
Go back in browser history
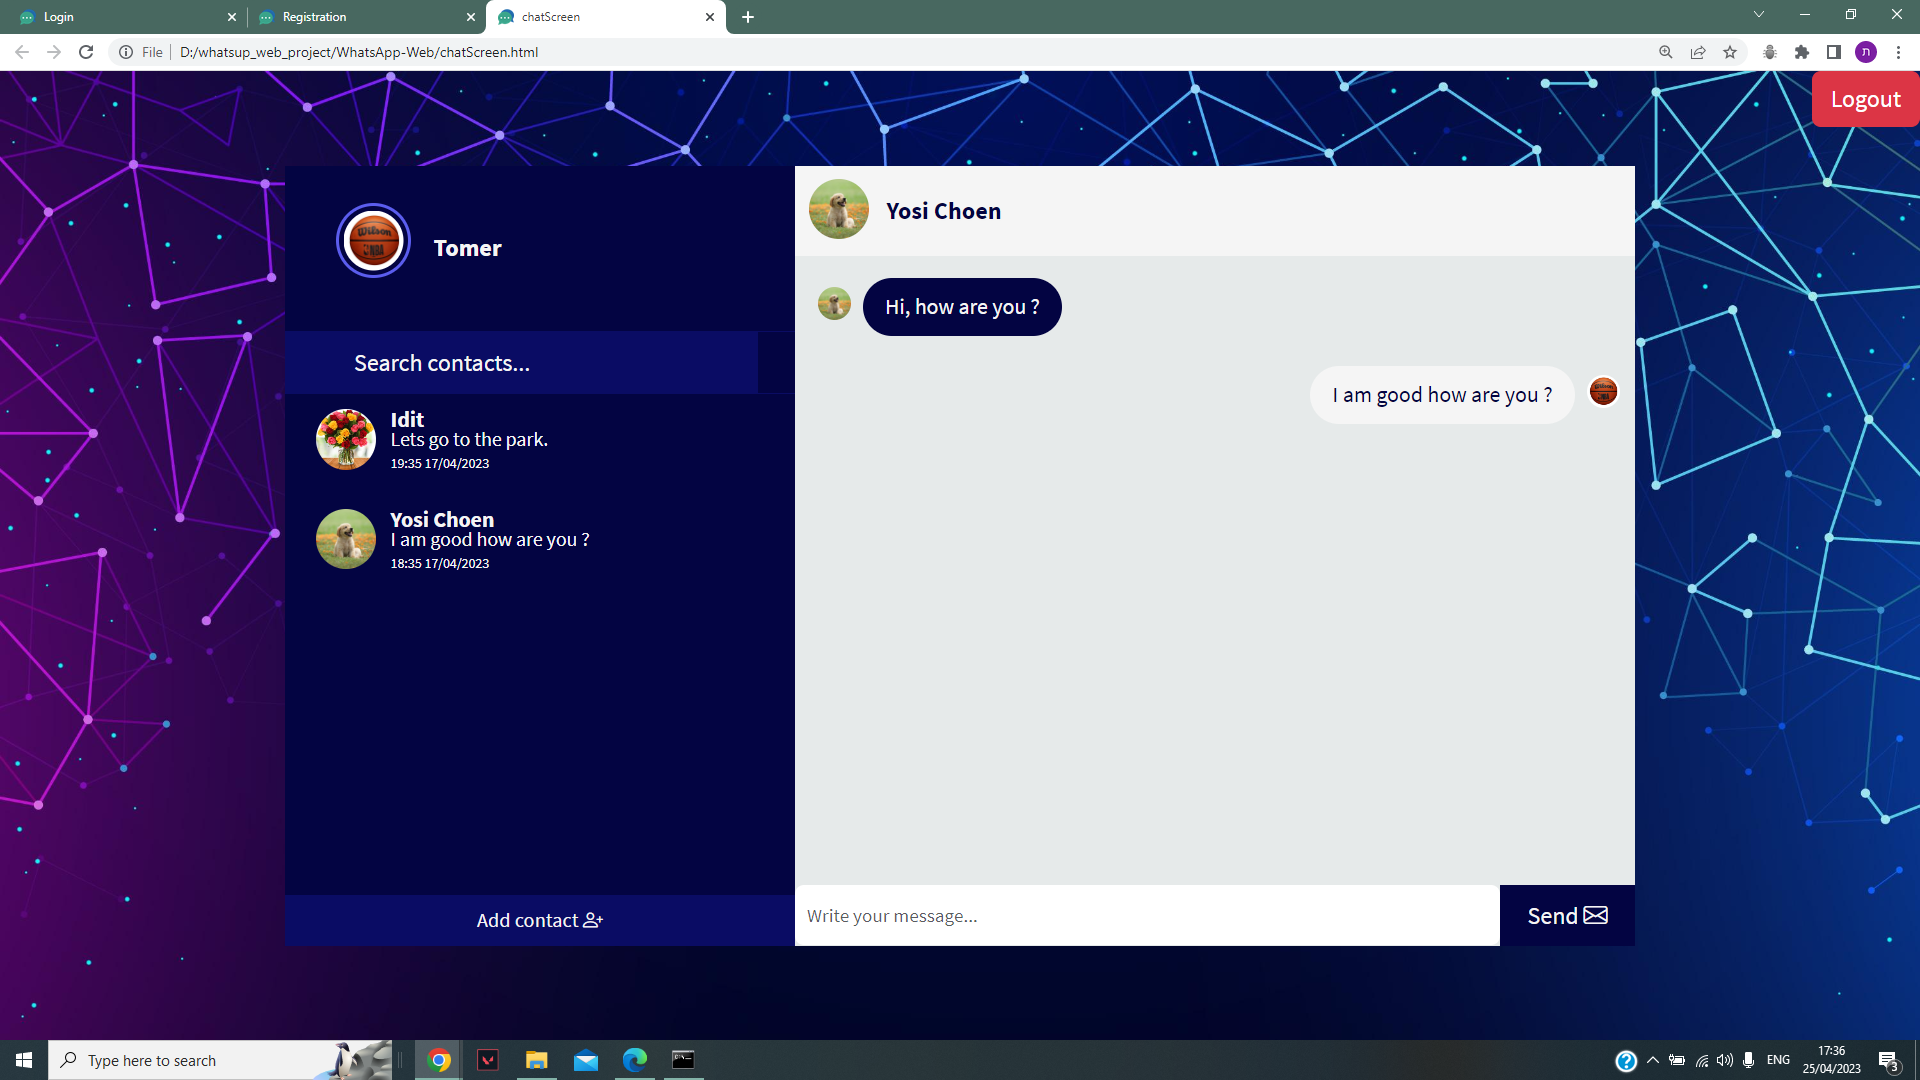(x=22, y=52)
